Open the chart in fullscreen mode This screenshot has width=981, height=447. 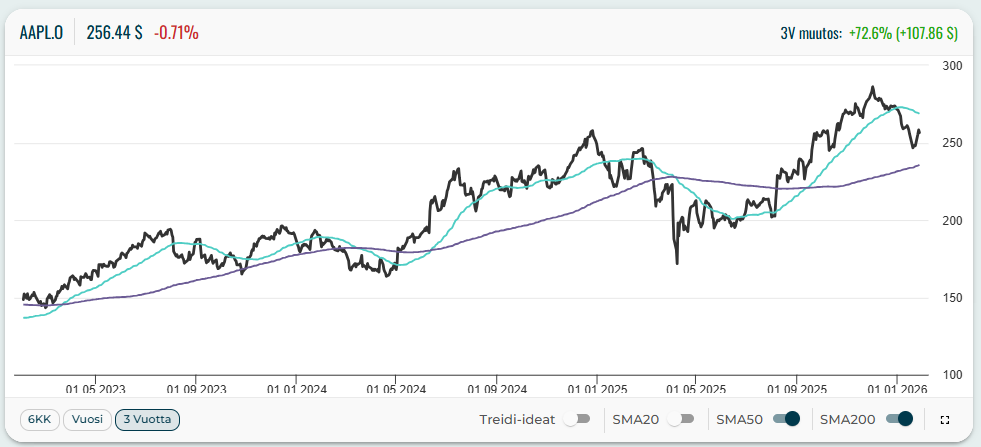[945, 420]
